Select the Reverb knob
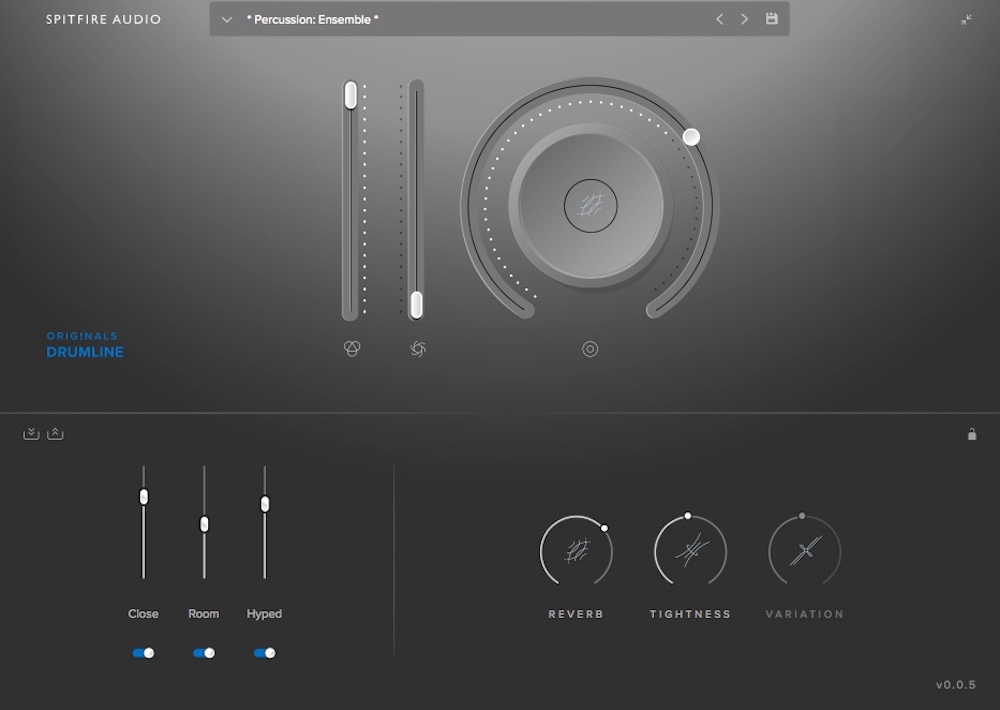This screenshot has height=710, width=1000. tap(576, 551)
